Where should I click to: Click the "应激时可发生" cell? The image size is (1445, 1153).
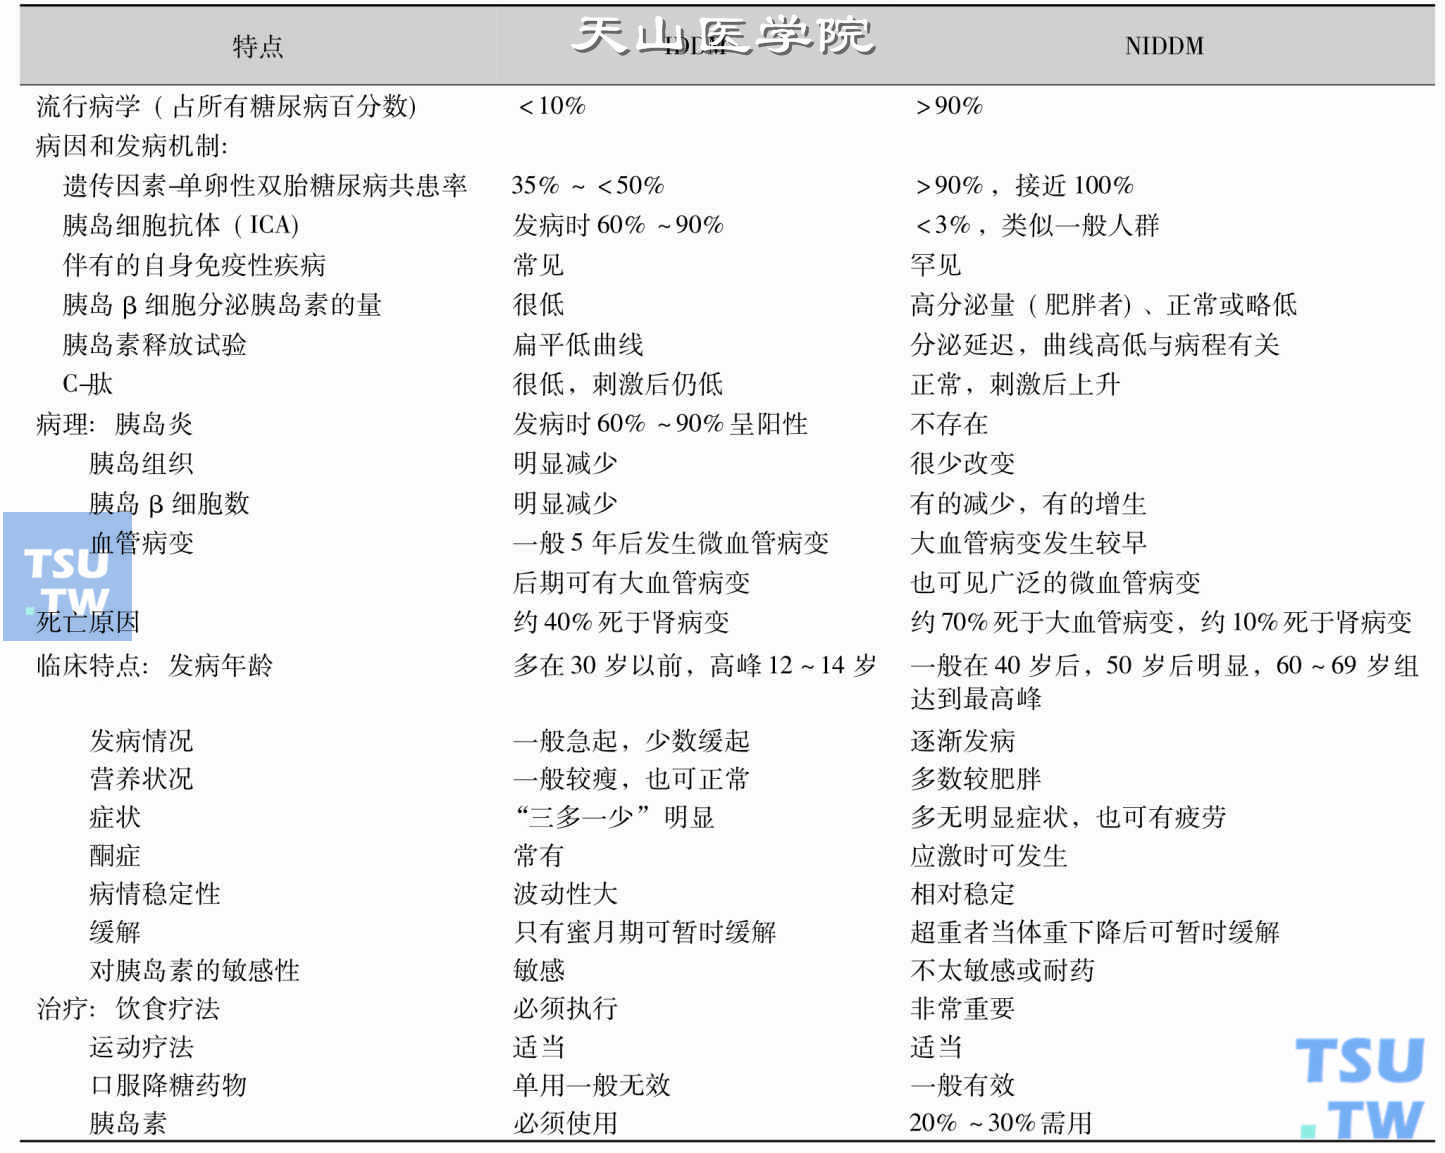[x=989, y=856]
